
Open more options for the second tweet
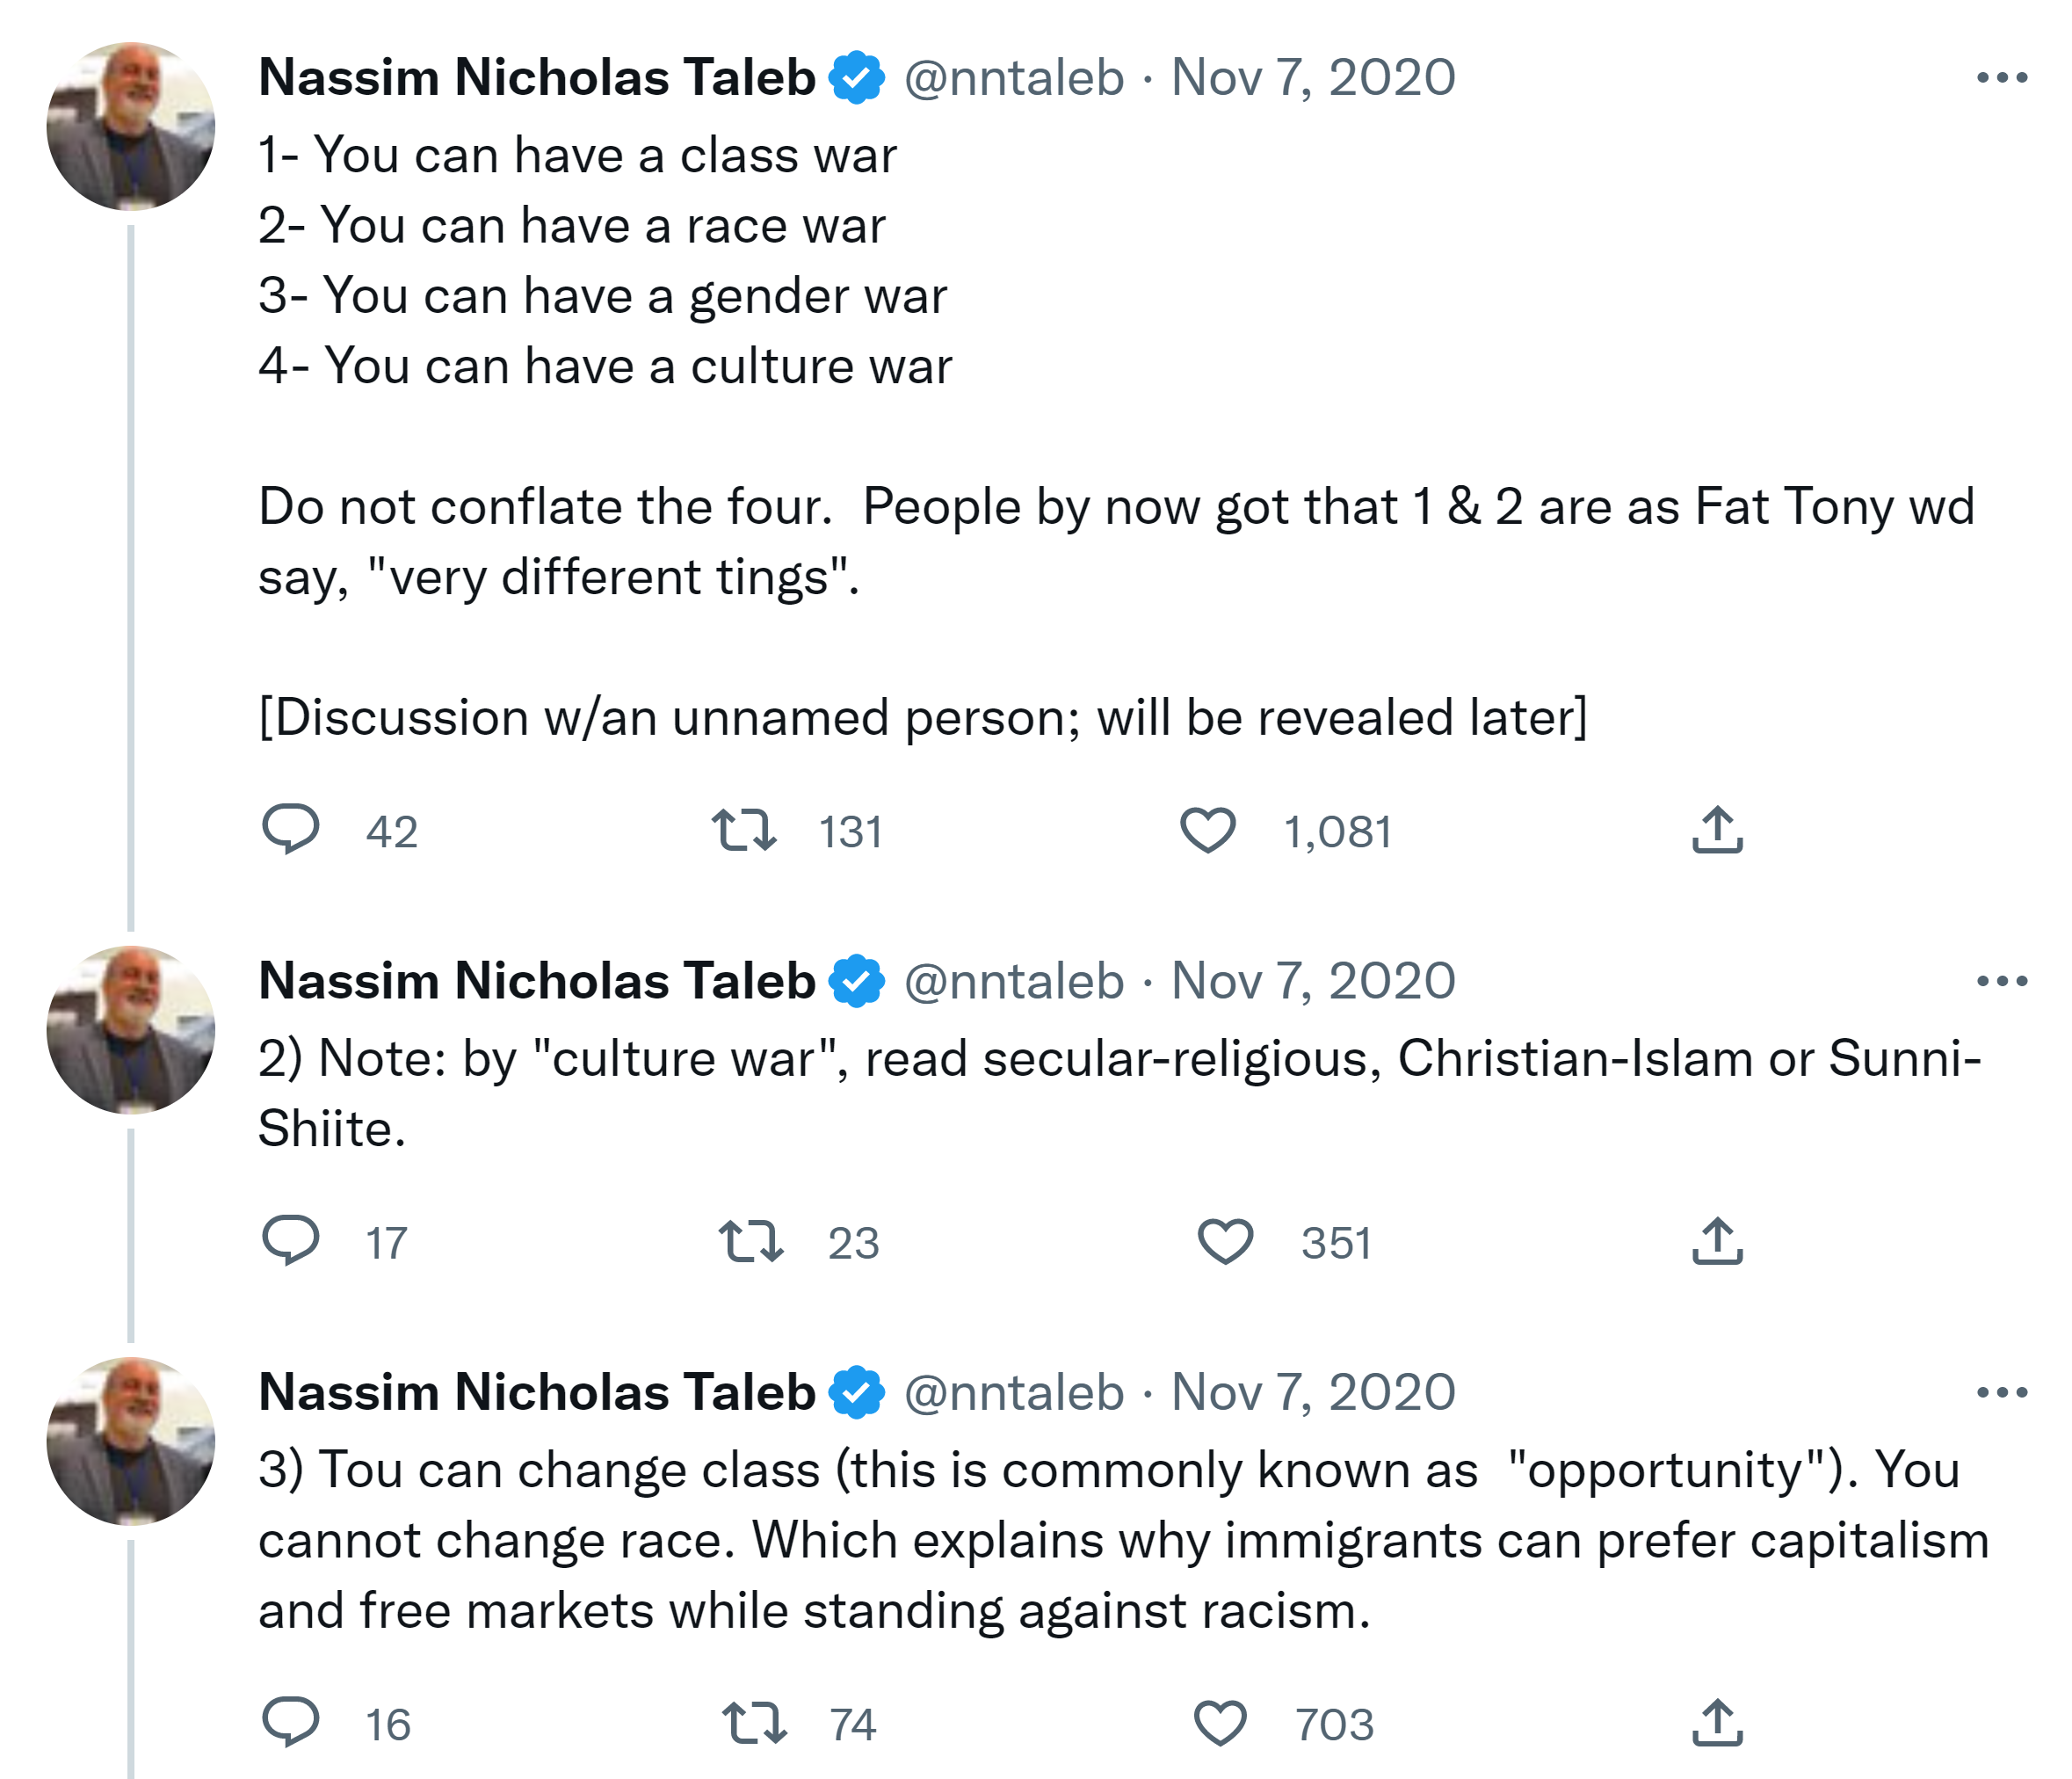click(2002, 981)
